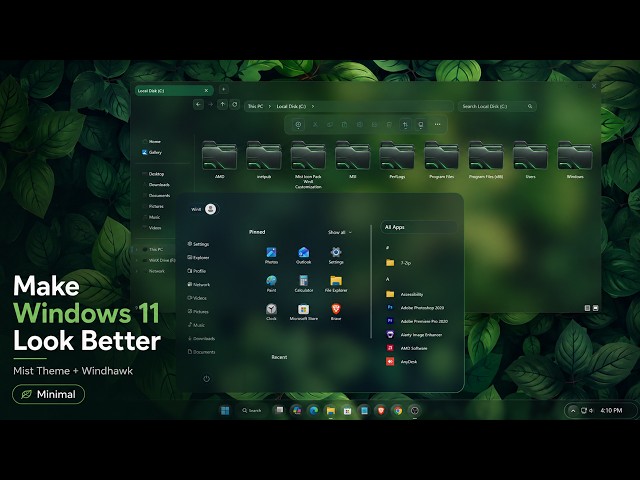Open Explorer in Start menu sidebar

point(198,257)
